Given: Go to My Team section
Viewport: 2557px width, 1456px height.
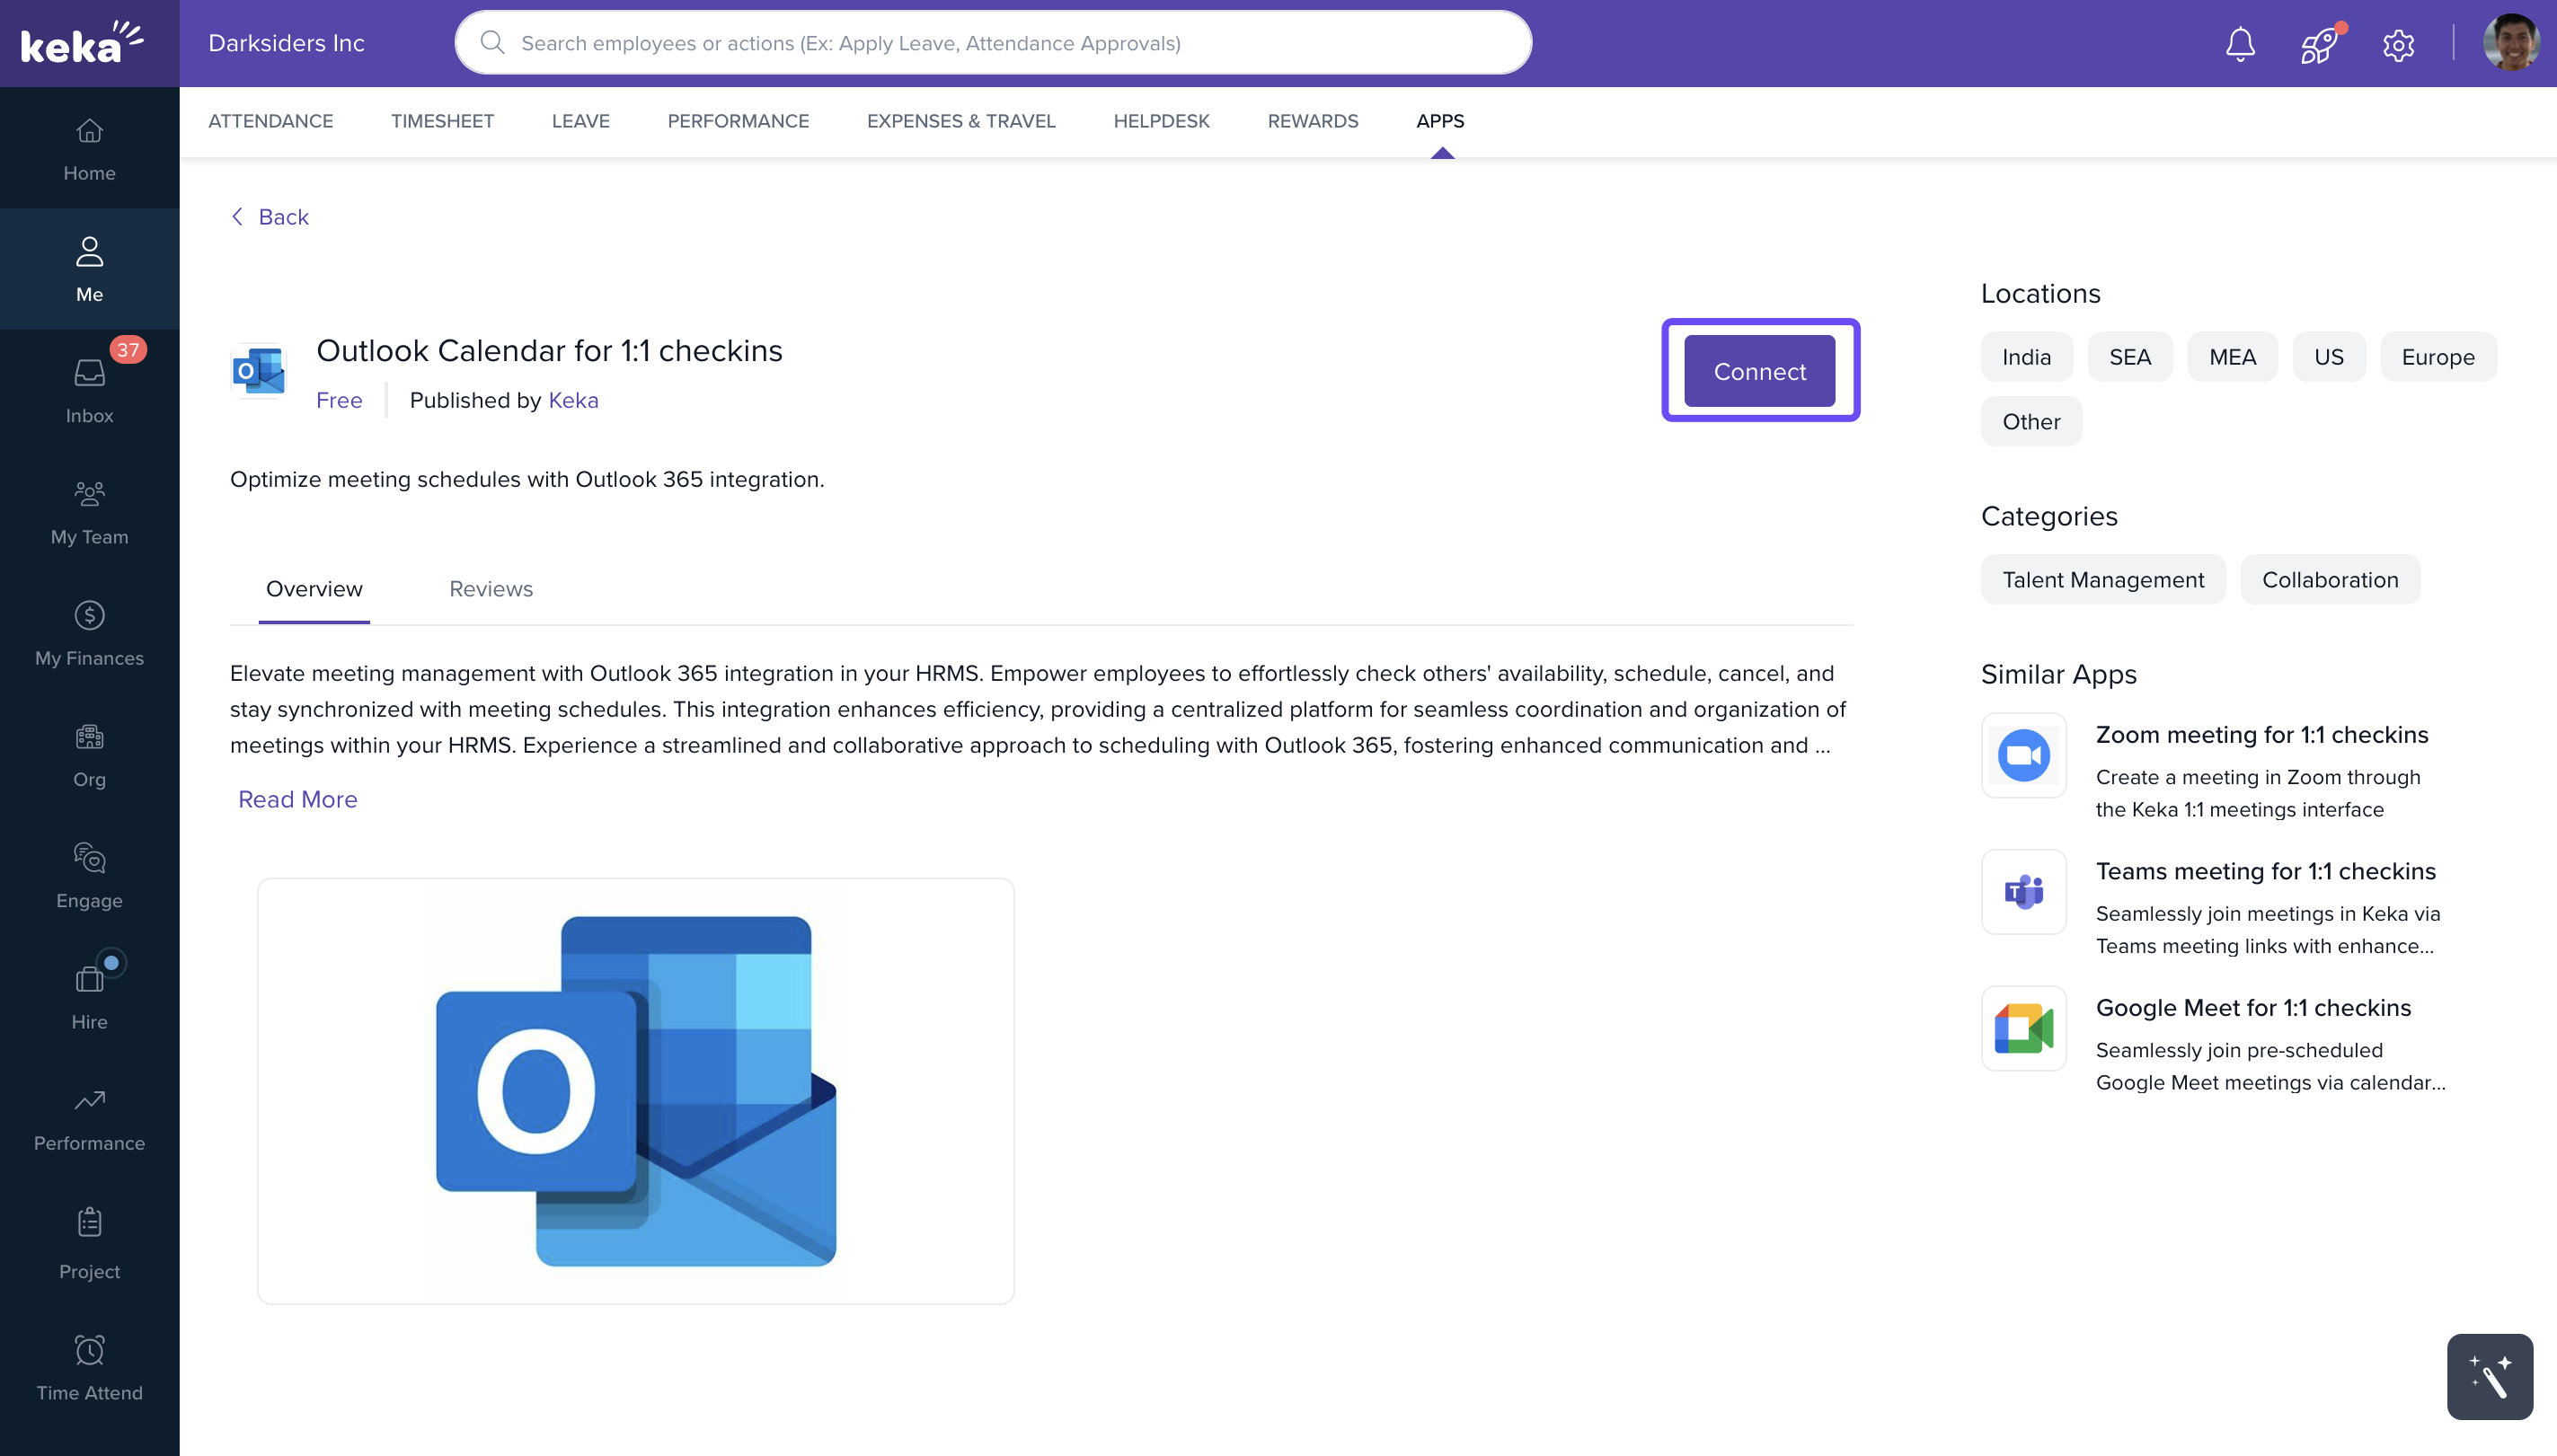Looking at the screenshot, I should pos(89,512).
